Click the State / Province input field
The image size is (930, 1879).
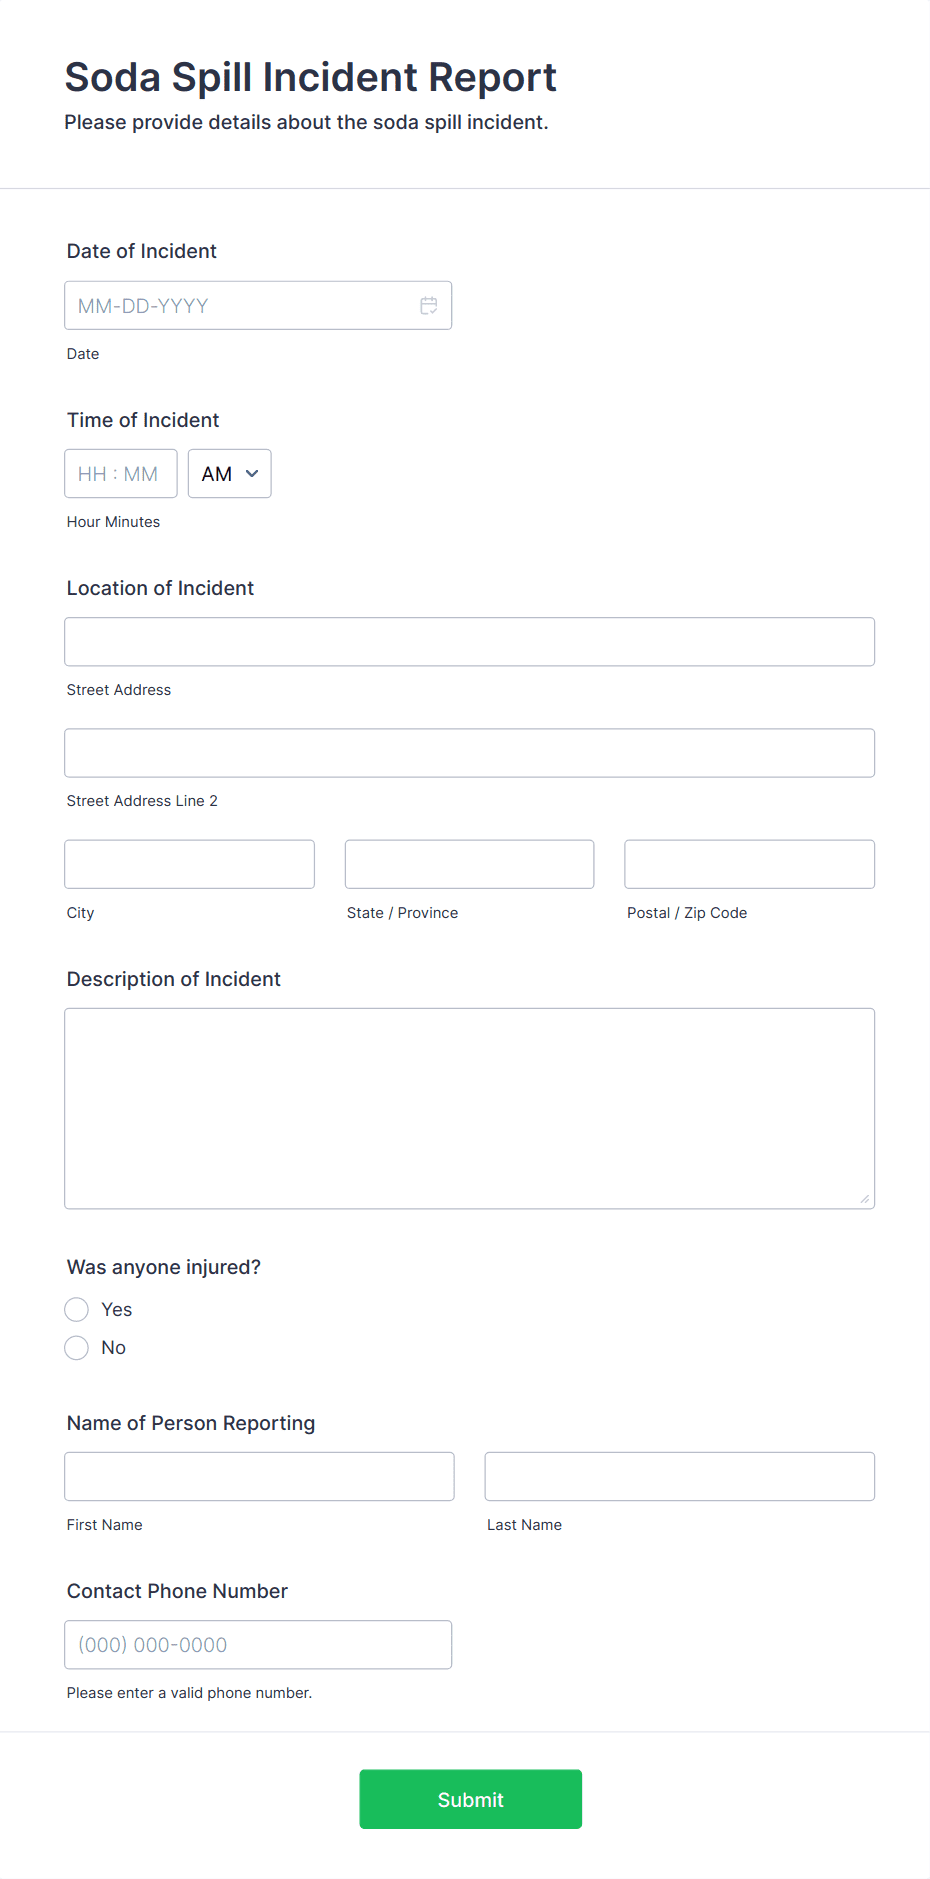coord(469,863)
